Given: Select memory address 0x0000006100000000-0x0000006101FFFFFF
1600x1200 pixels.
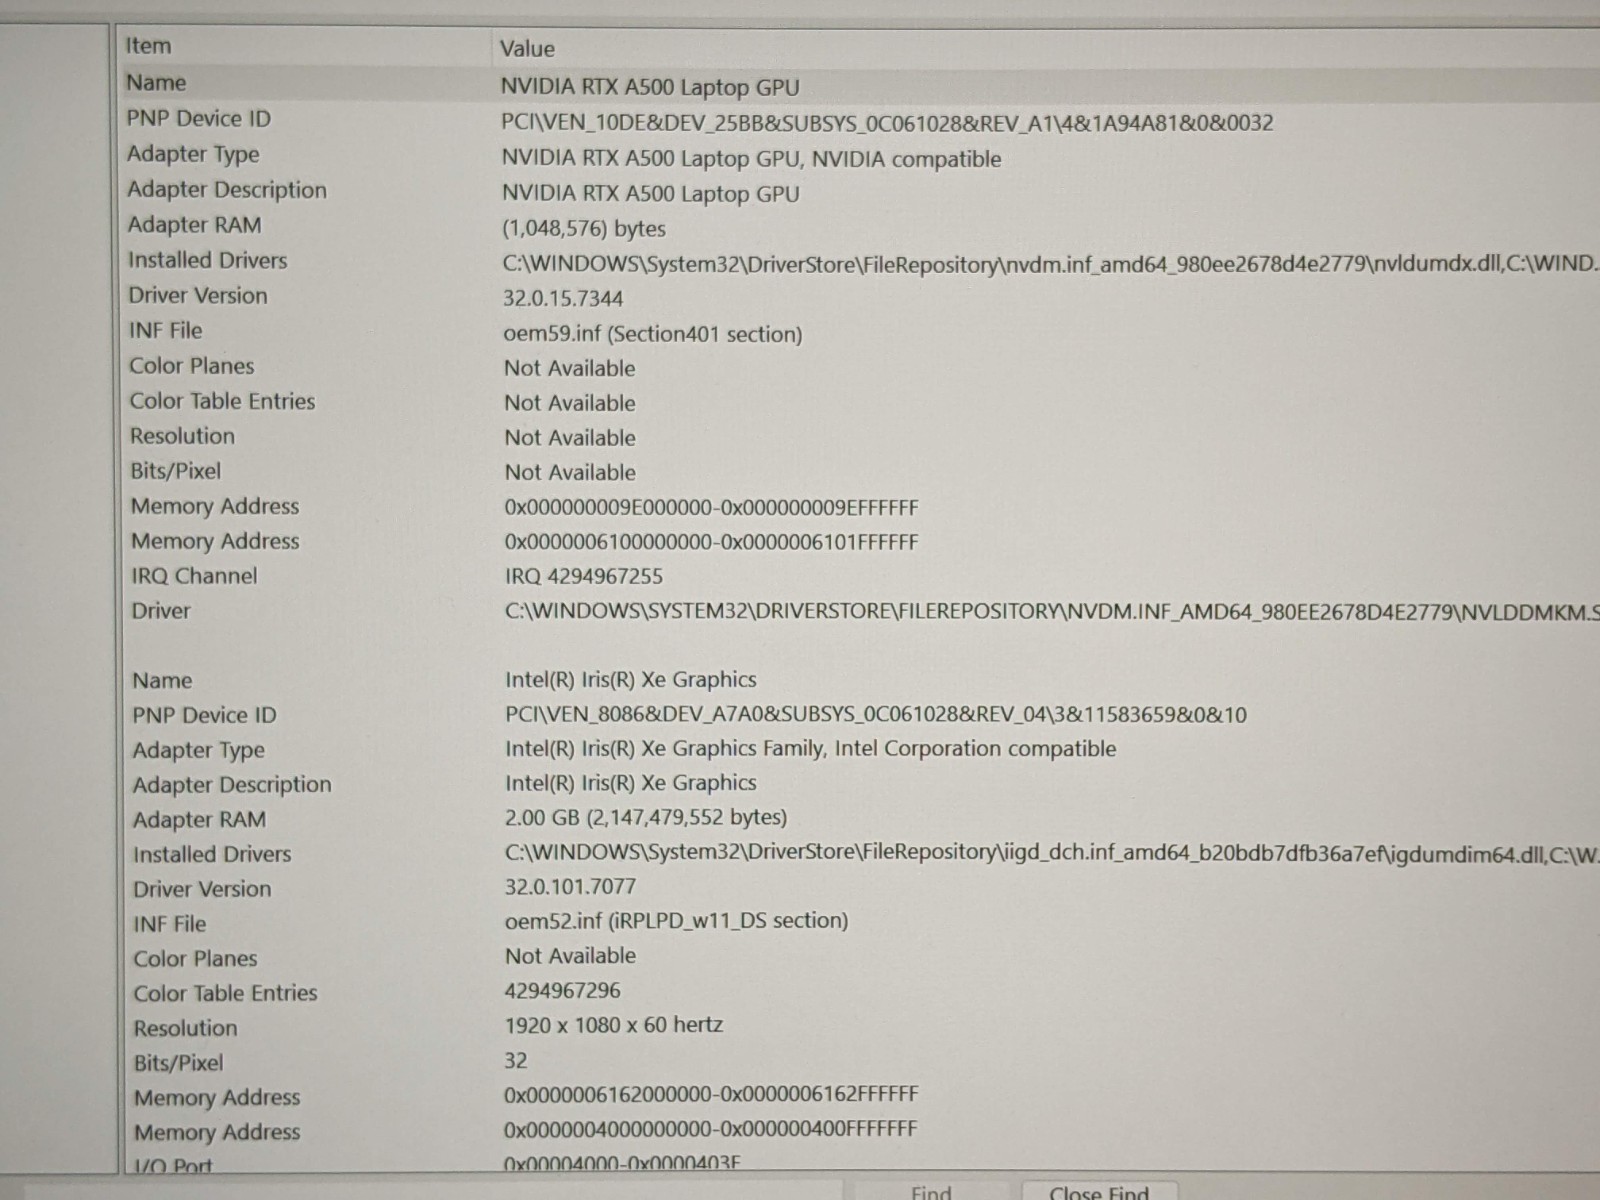Looking at the screenshot, I should tap(711, 542).
